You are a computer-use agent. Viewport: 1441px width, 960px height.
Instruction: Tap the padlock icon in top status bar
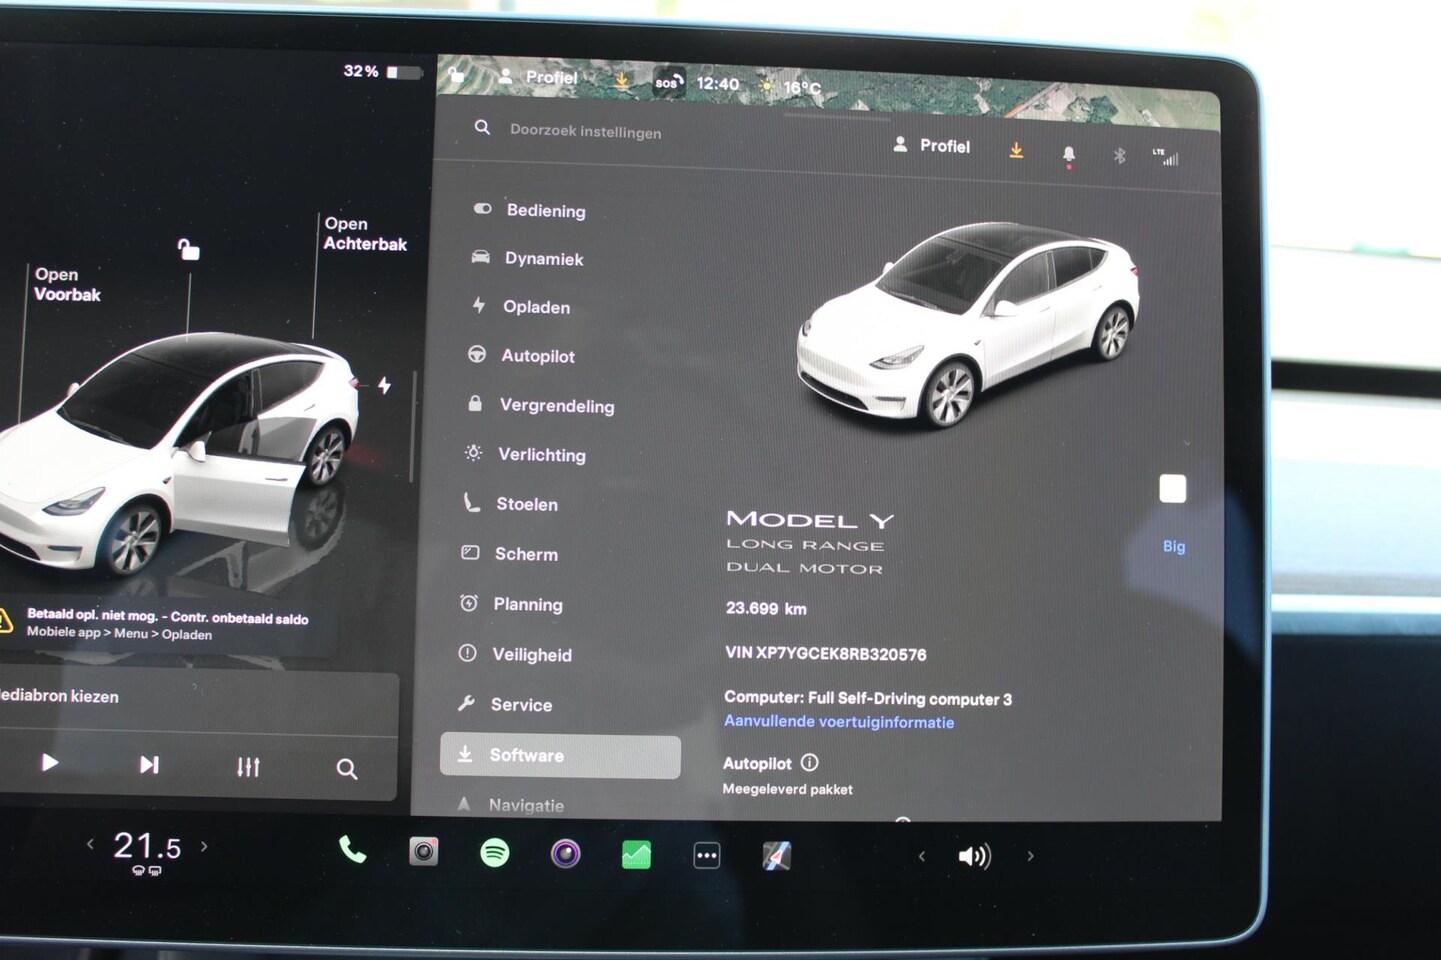[x=457, y=75]
